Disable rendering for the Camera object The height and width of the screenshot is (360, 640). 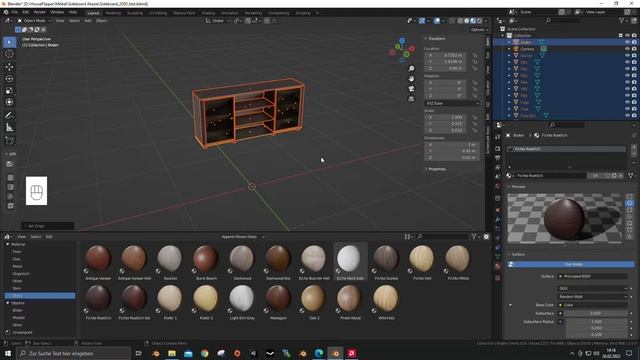(x=634, y=49)
